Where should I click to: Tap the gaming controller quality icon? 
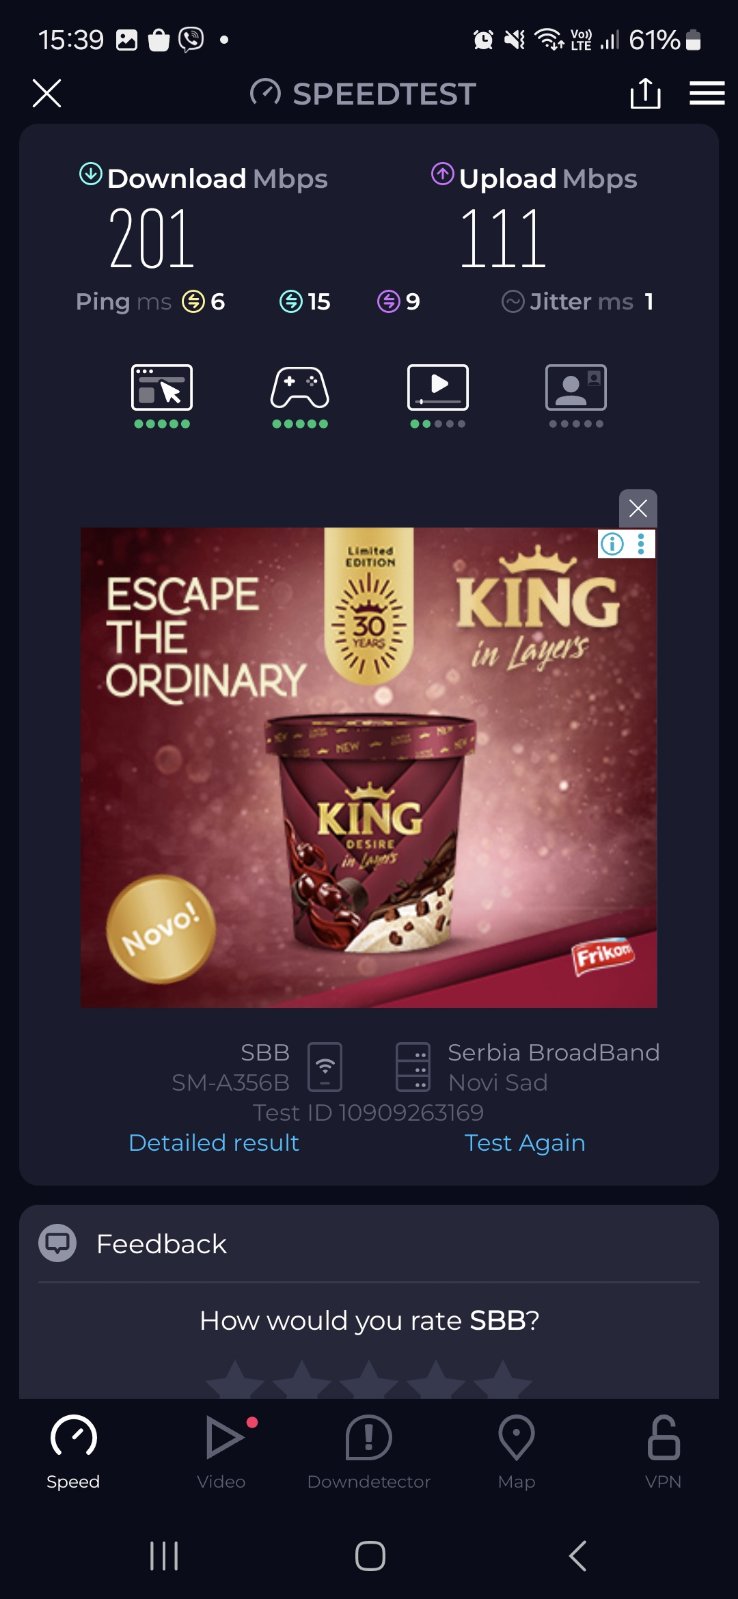tap(300, 388)
